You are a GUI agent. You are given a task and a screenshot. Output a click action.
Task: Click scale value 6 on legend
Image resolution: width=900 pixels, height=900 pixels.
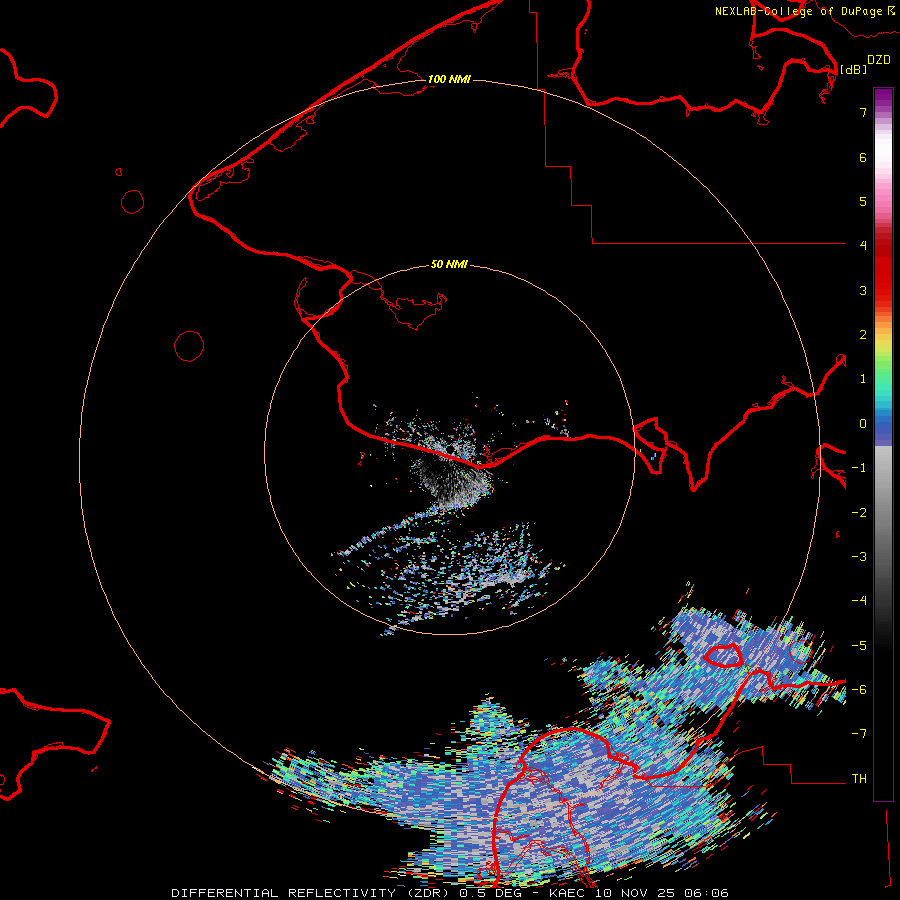pos(863,157)
